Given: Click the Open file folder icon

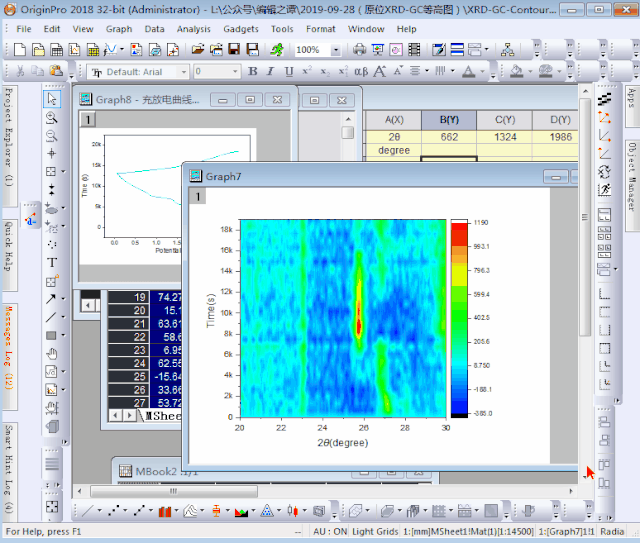Looking at the screenshot, I should pos(196,49).
